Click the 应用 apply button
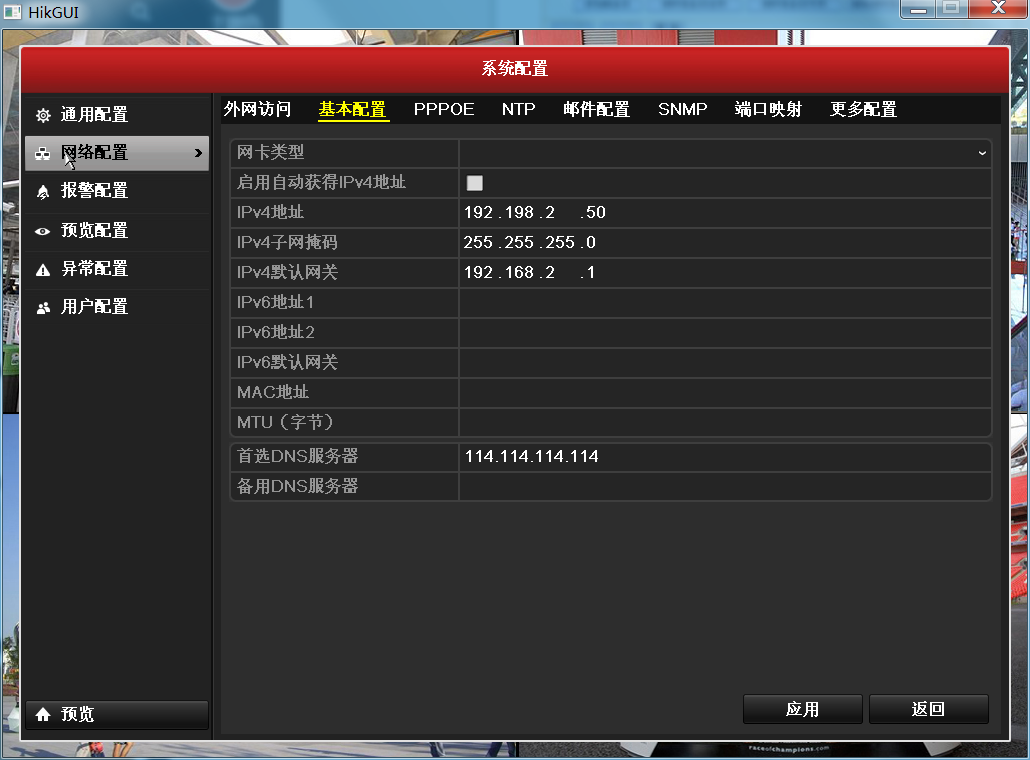Image resolution: width=1030 pixels, height=760 pixels. point(802,708)
